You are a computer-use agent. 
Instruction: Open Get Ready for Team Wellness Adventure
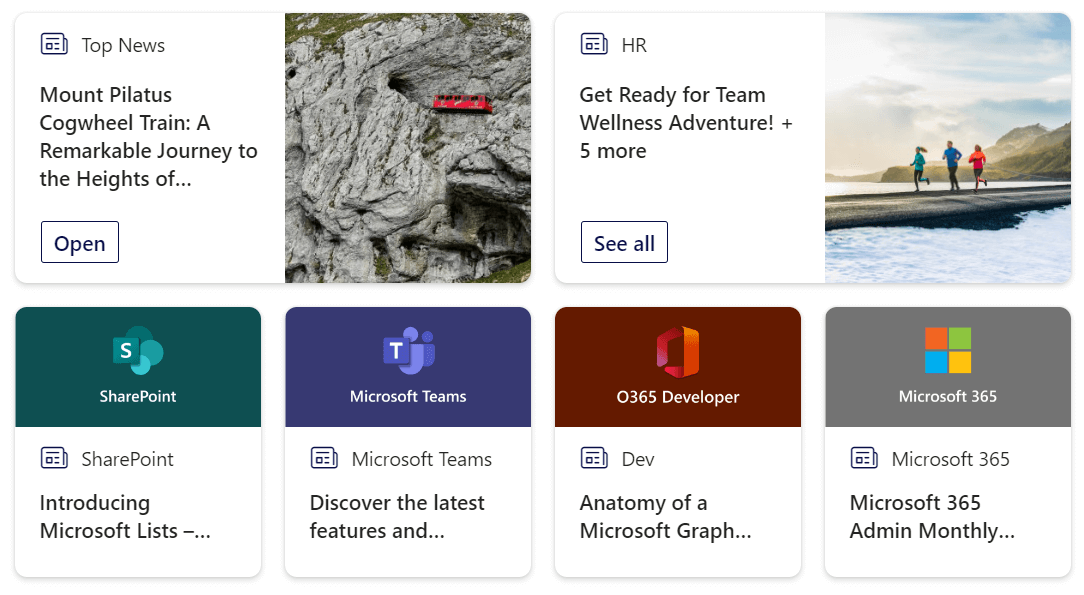coord(686,123)
